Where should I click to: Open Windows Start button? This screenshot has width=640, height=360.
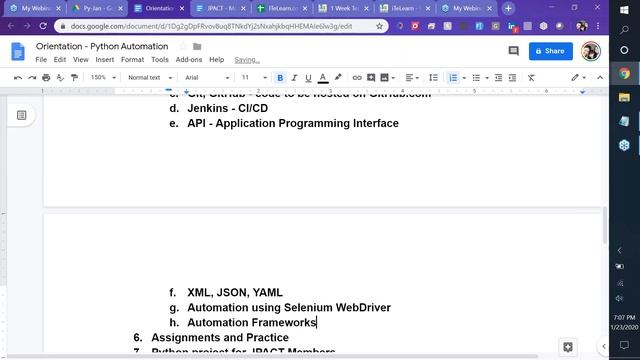[624, 10]
